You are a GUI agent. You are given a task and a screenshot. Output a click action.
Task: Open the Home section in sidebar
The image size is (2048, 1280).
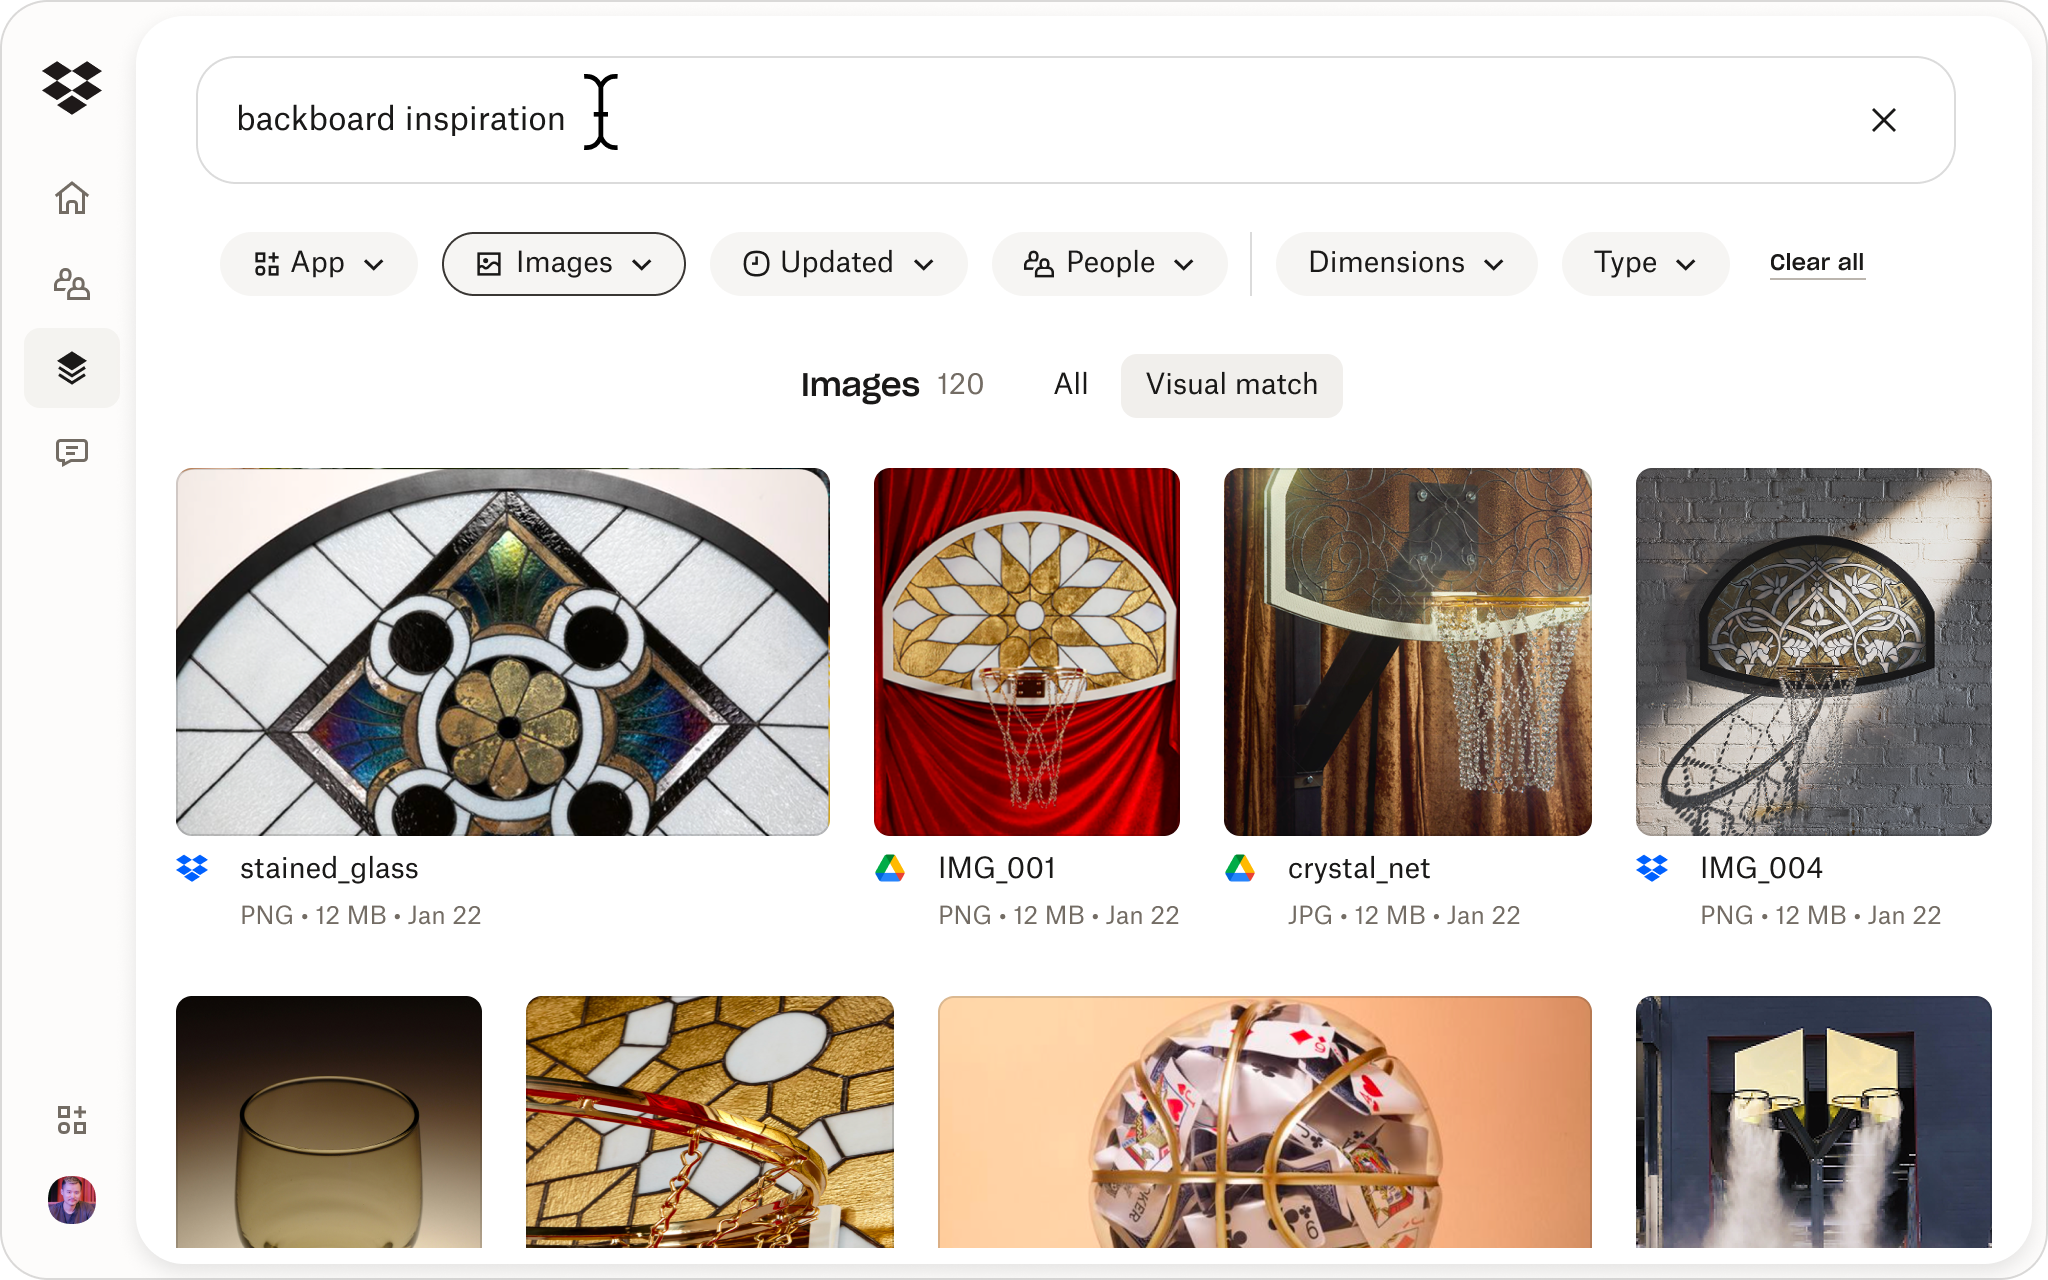tap(72, 199)
